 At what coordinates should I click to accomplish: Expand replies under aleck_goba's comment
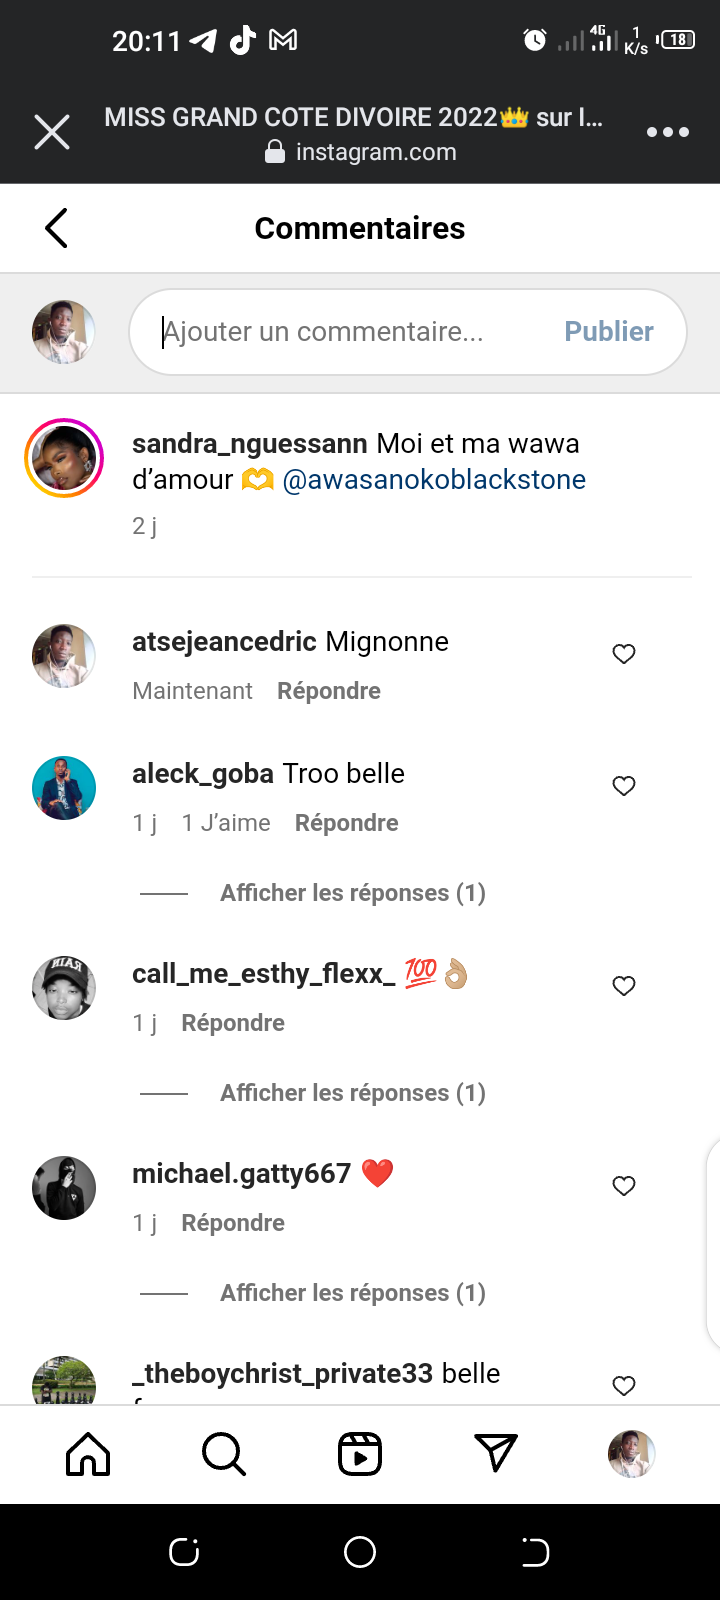pos(352,893)
